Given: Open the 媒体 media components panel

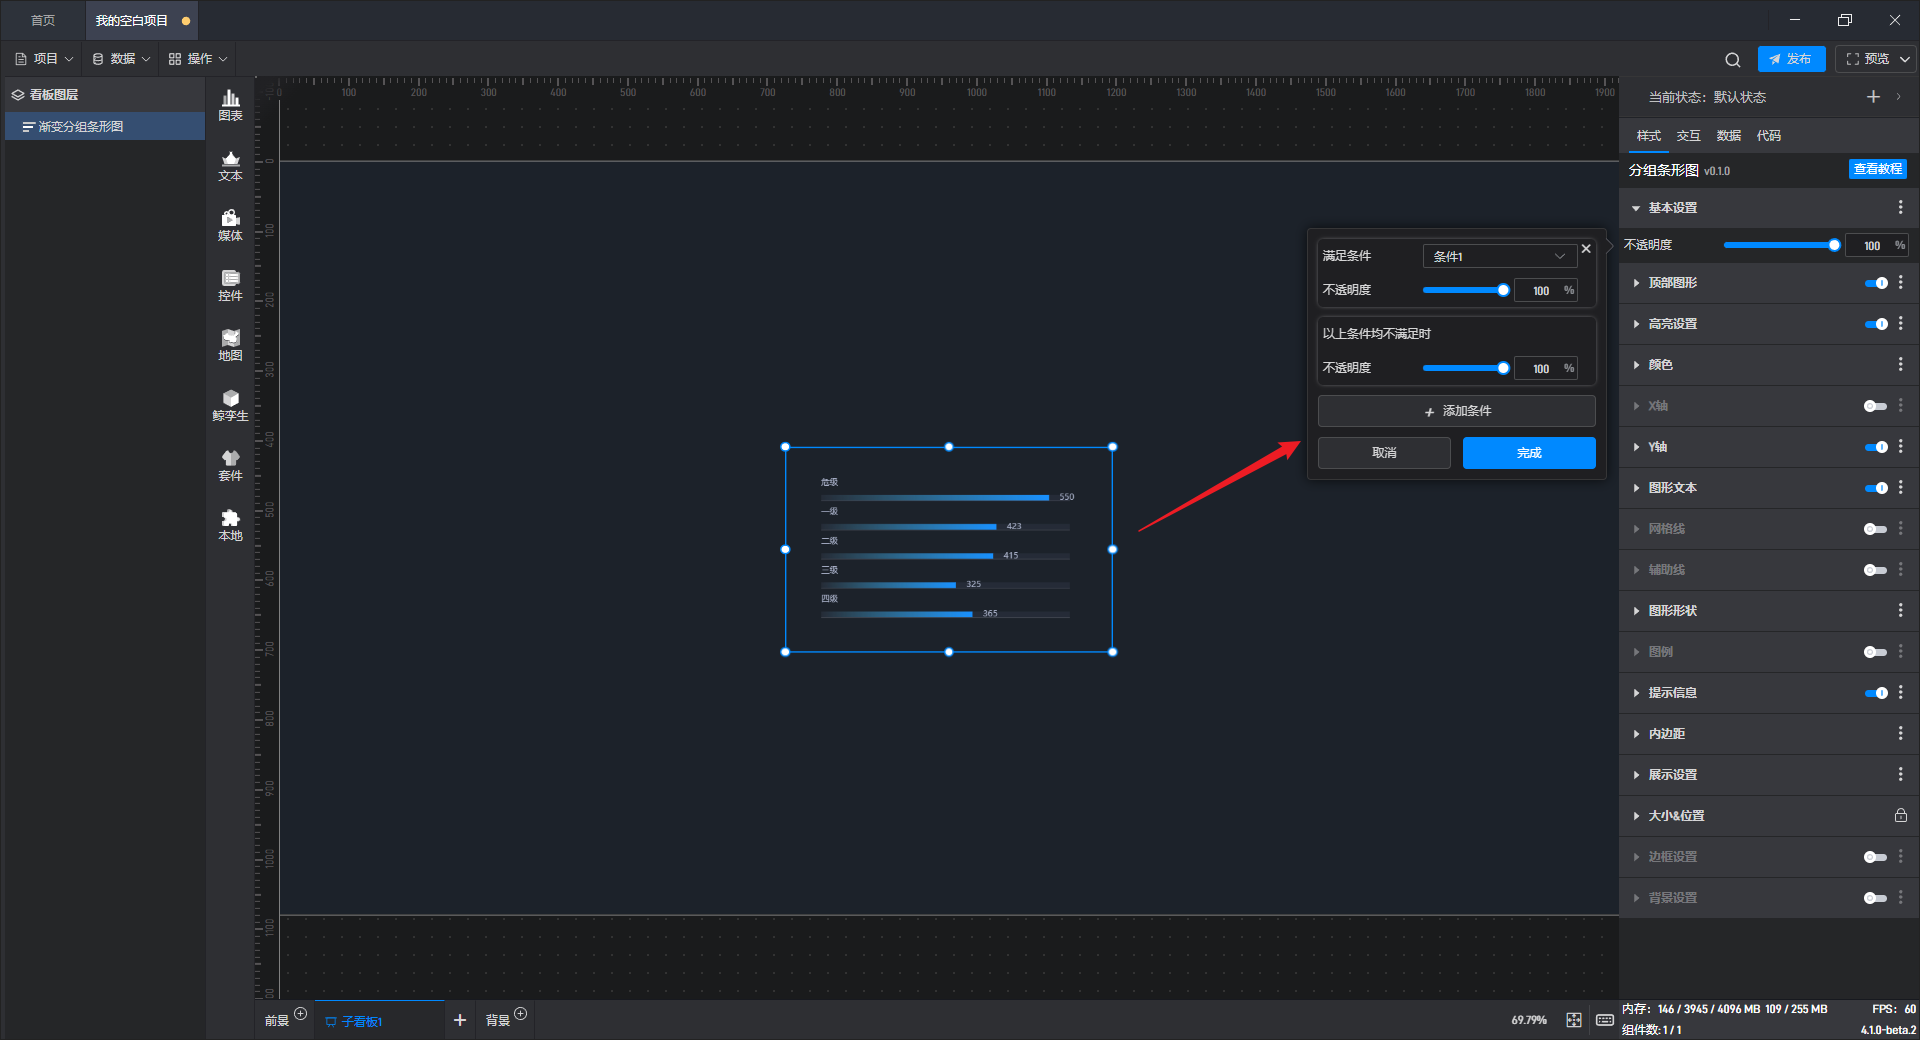Looking at the screenshot, I should point(230,225).
